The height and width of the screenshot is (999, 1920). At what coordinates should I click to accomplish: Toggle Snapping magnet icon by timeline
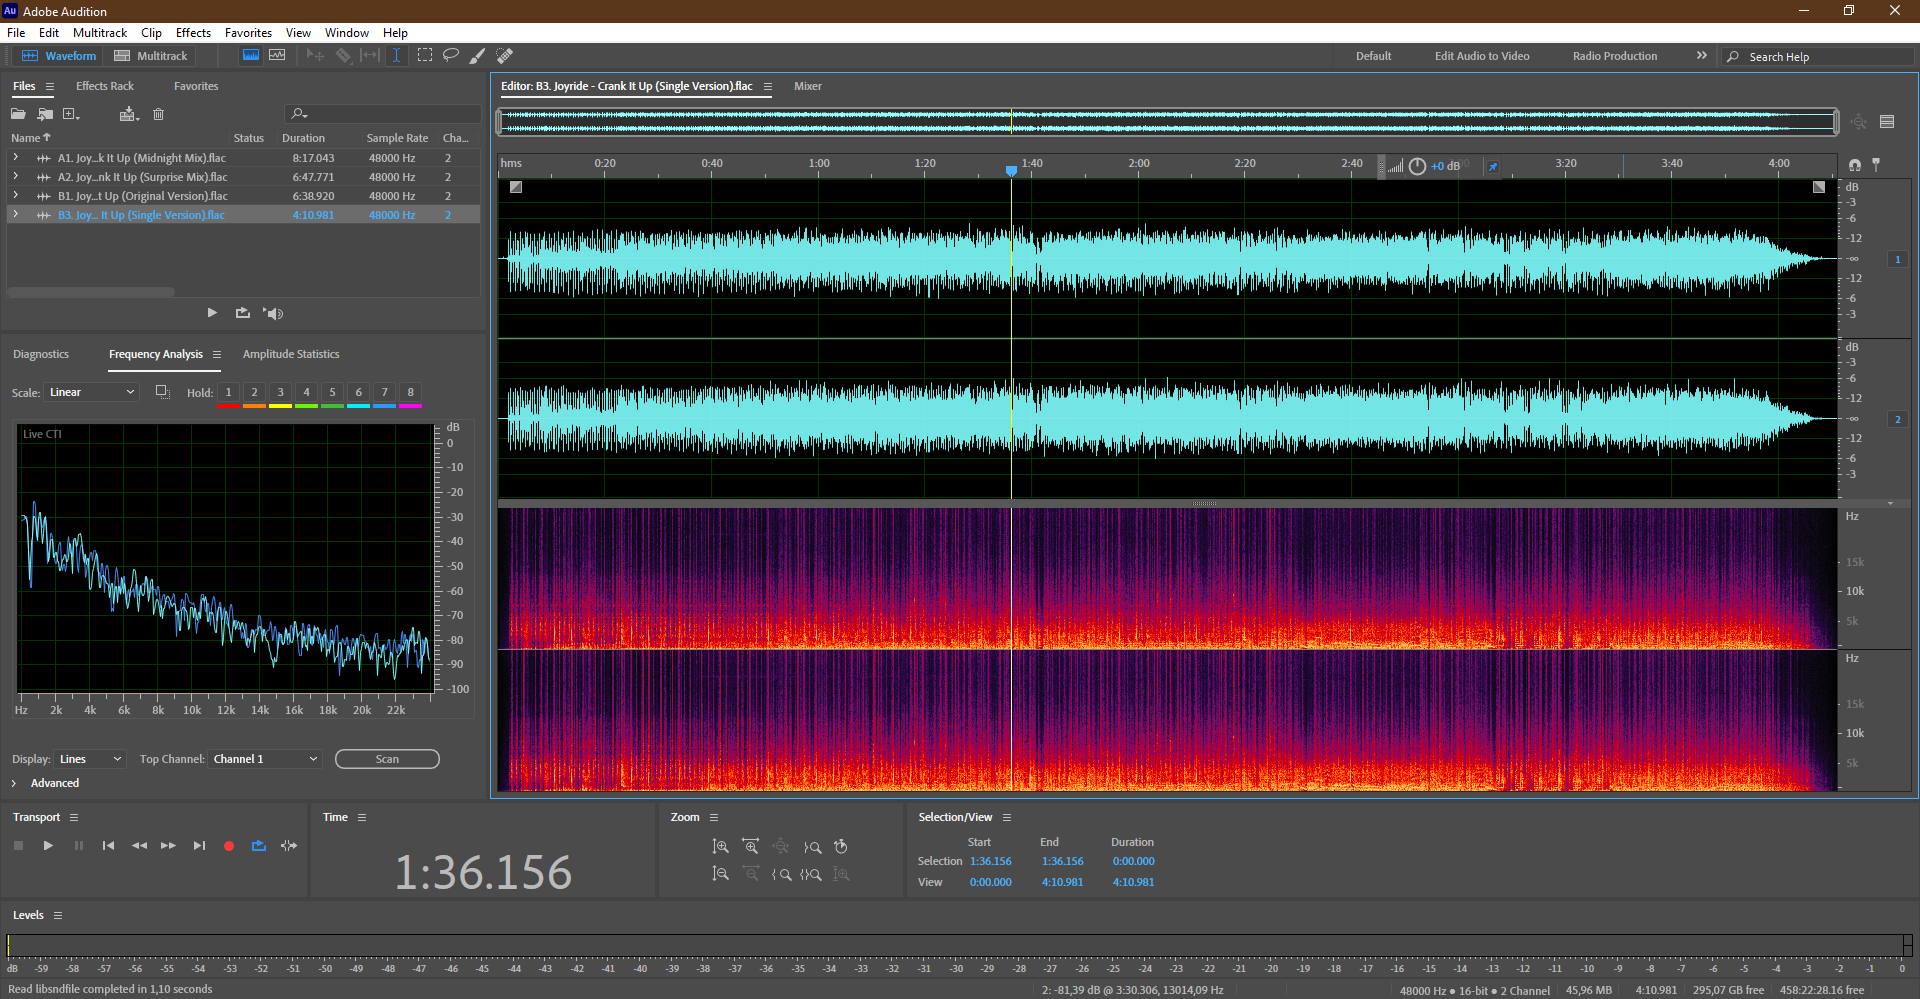tap(1855, 165)
